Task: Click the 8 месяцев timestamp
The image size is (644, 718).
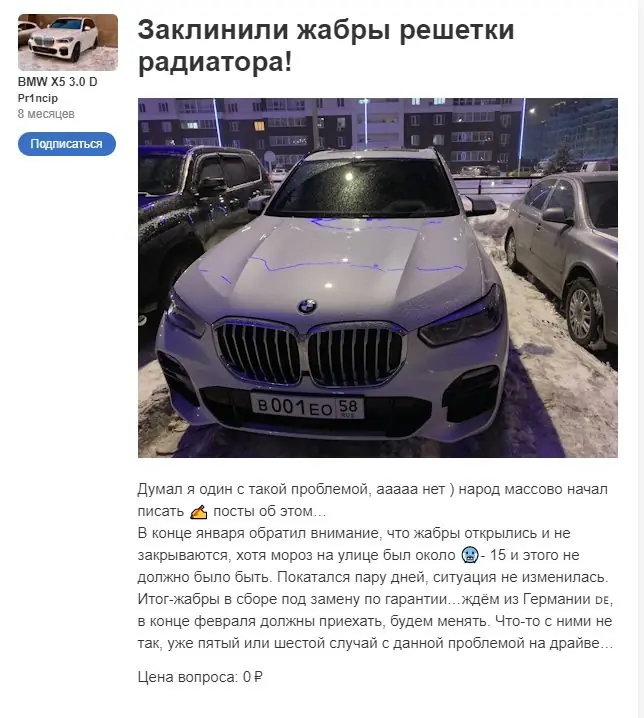Action: 46,114
